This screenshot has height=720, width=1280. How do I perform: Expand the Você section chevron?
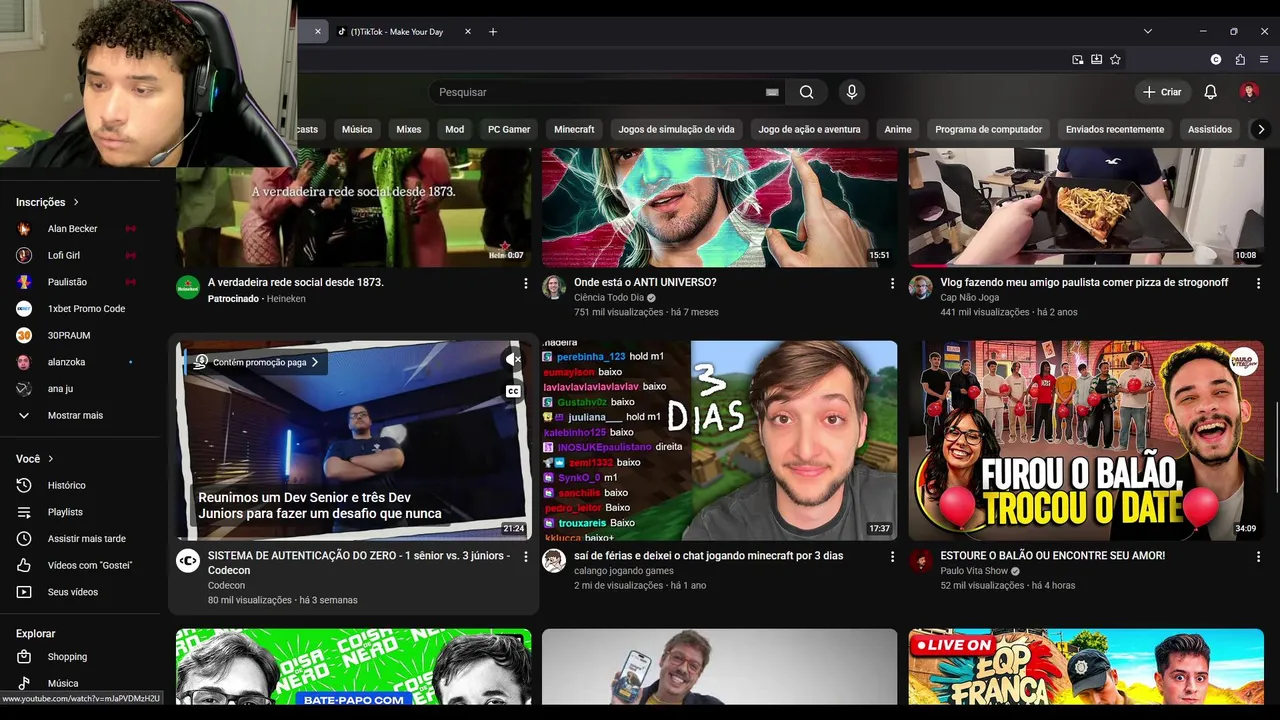(x=50, y=459)
